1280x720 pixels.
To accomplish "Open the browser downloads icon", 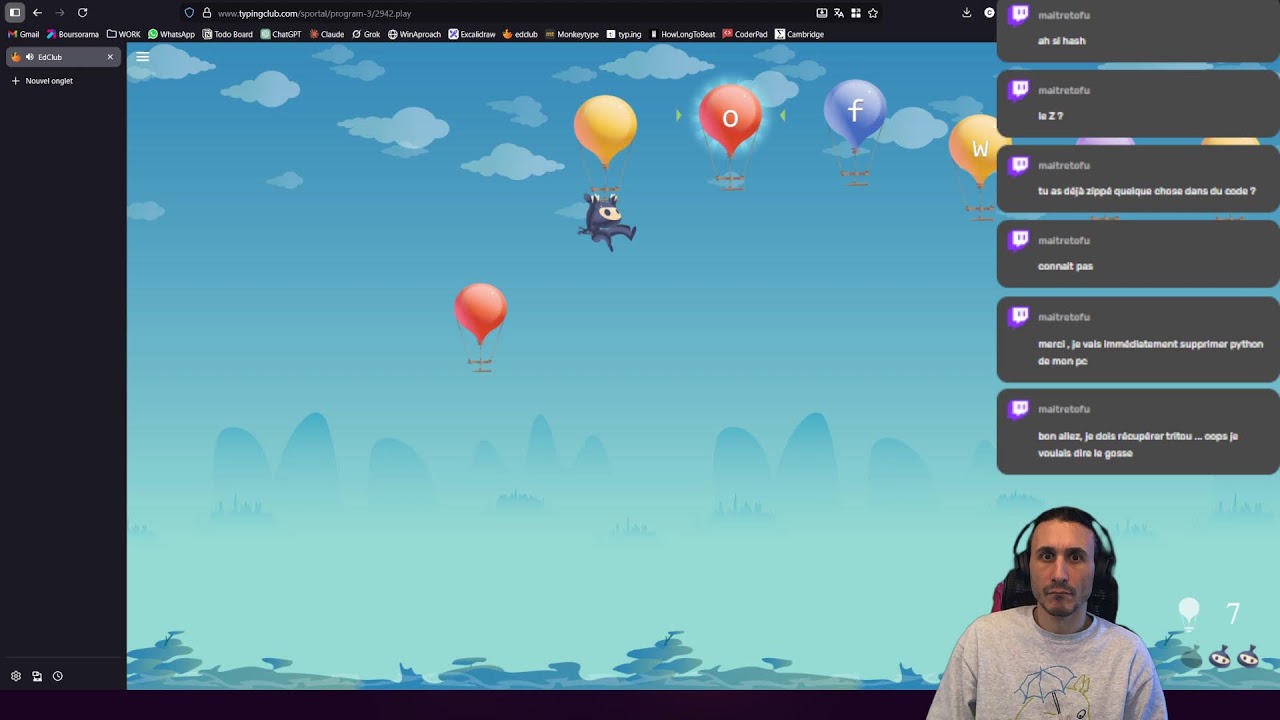I will pyautogui.click(x=966, y=13).
